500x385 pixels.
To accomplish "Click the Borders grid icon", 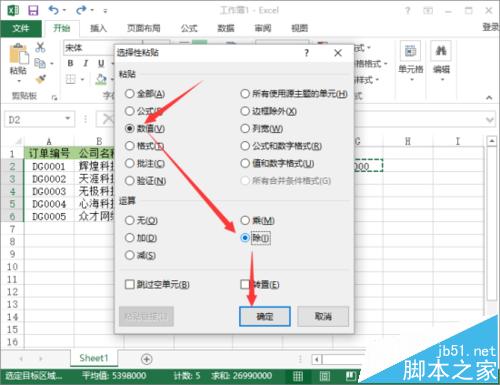I will coord(71,79).
